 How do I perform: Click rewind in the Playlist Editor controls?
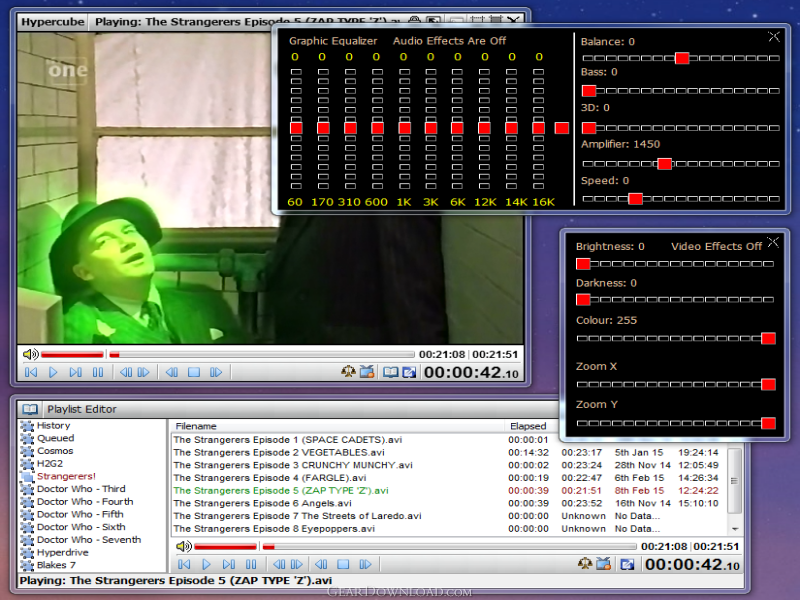point(321,564)
